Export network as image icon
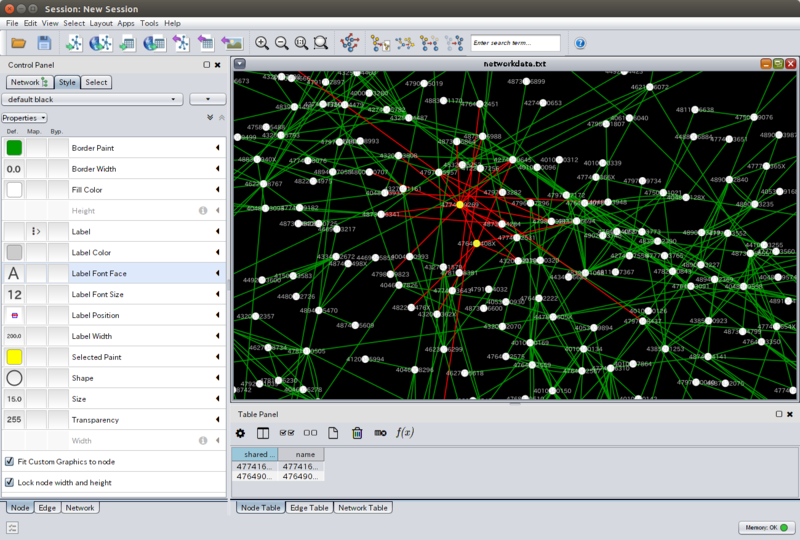800x540 pixels. [x=232, y=43]
